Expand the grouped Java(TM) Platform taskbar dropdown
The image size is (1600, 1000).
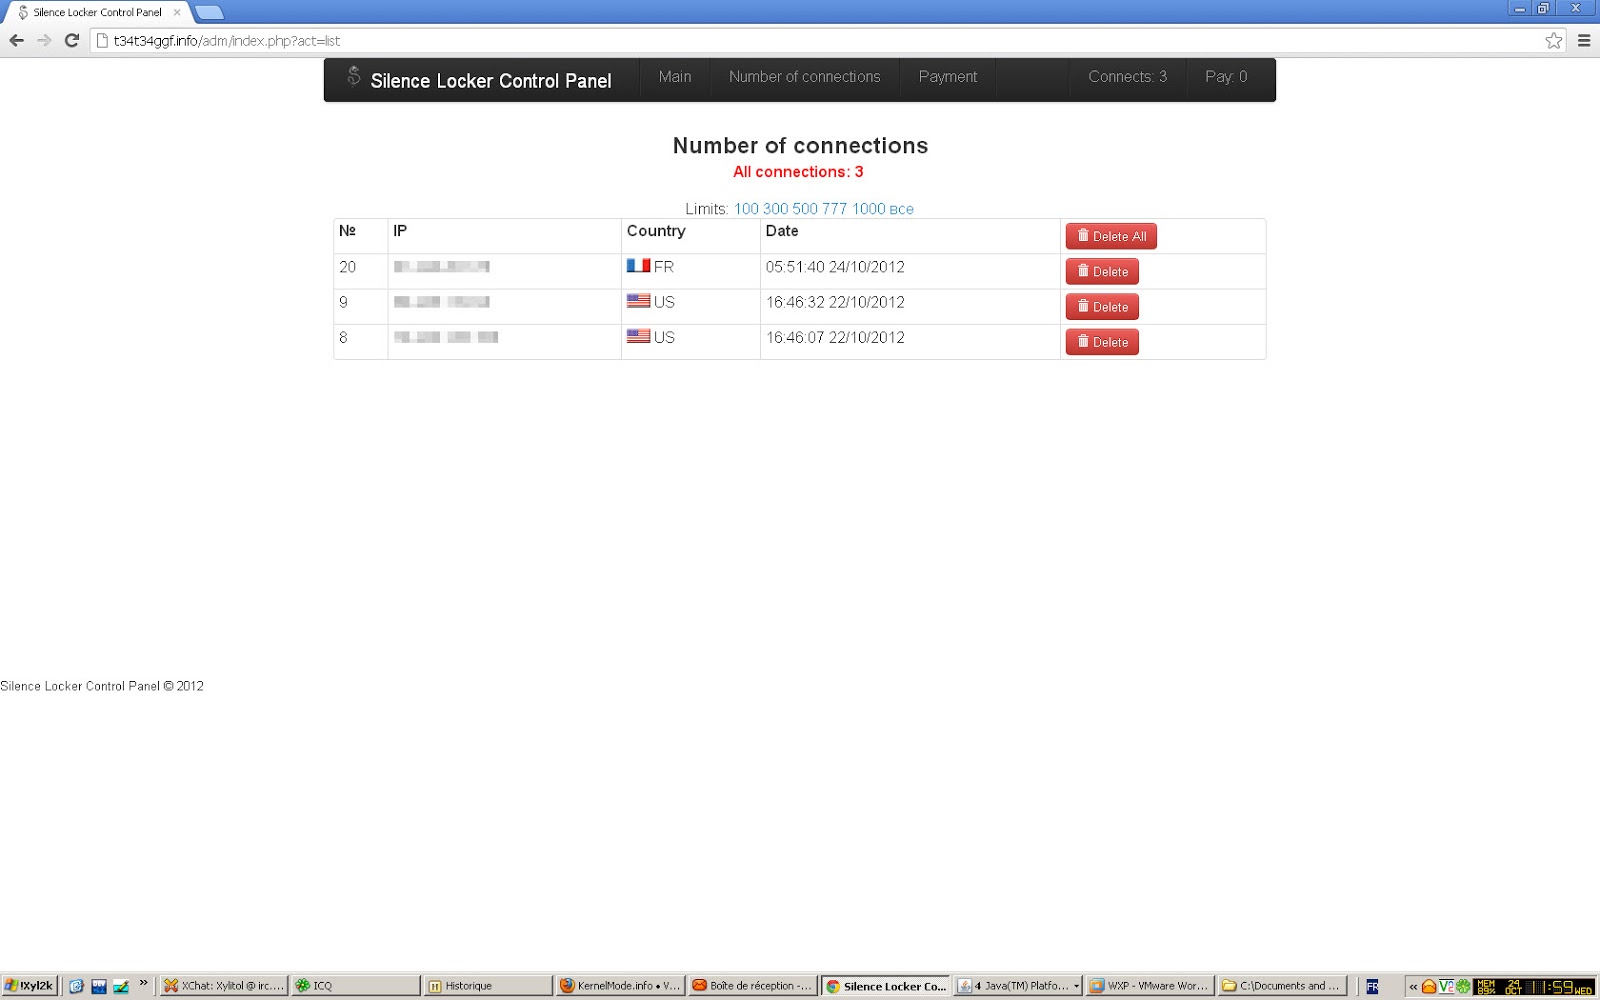point(1076,986)
